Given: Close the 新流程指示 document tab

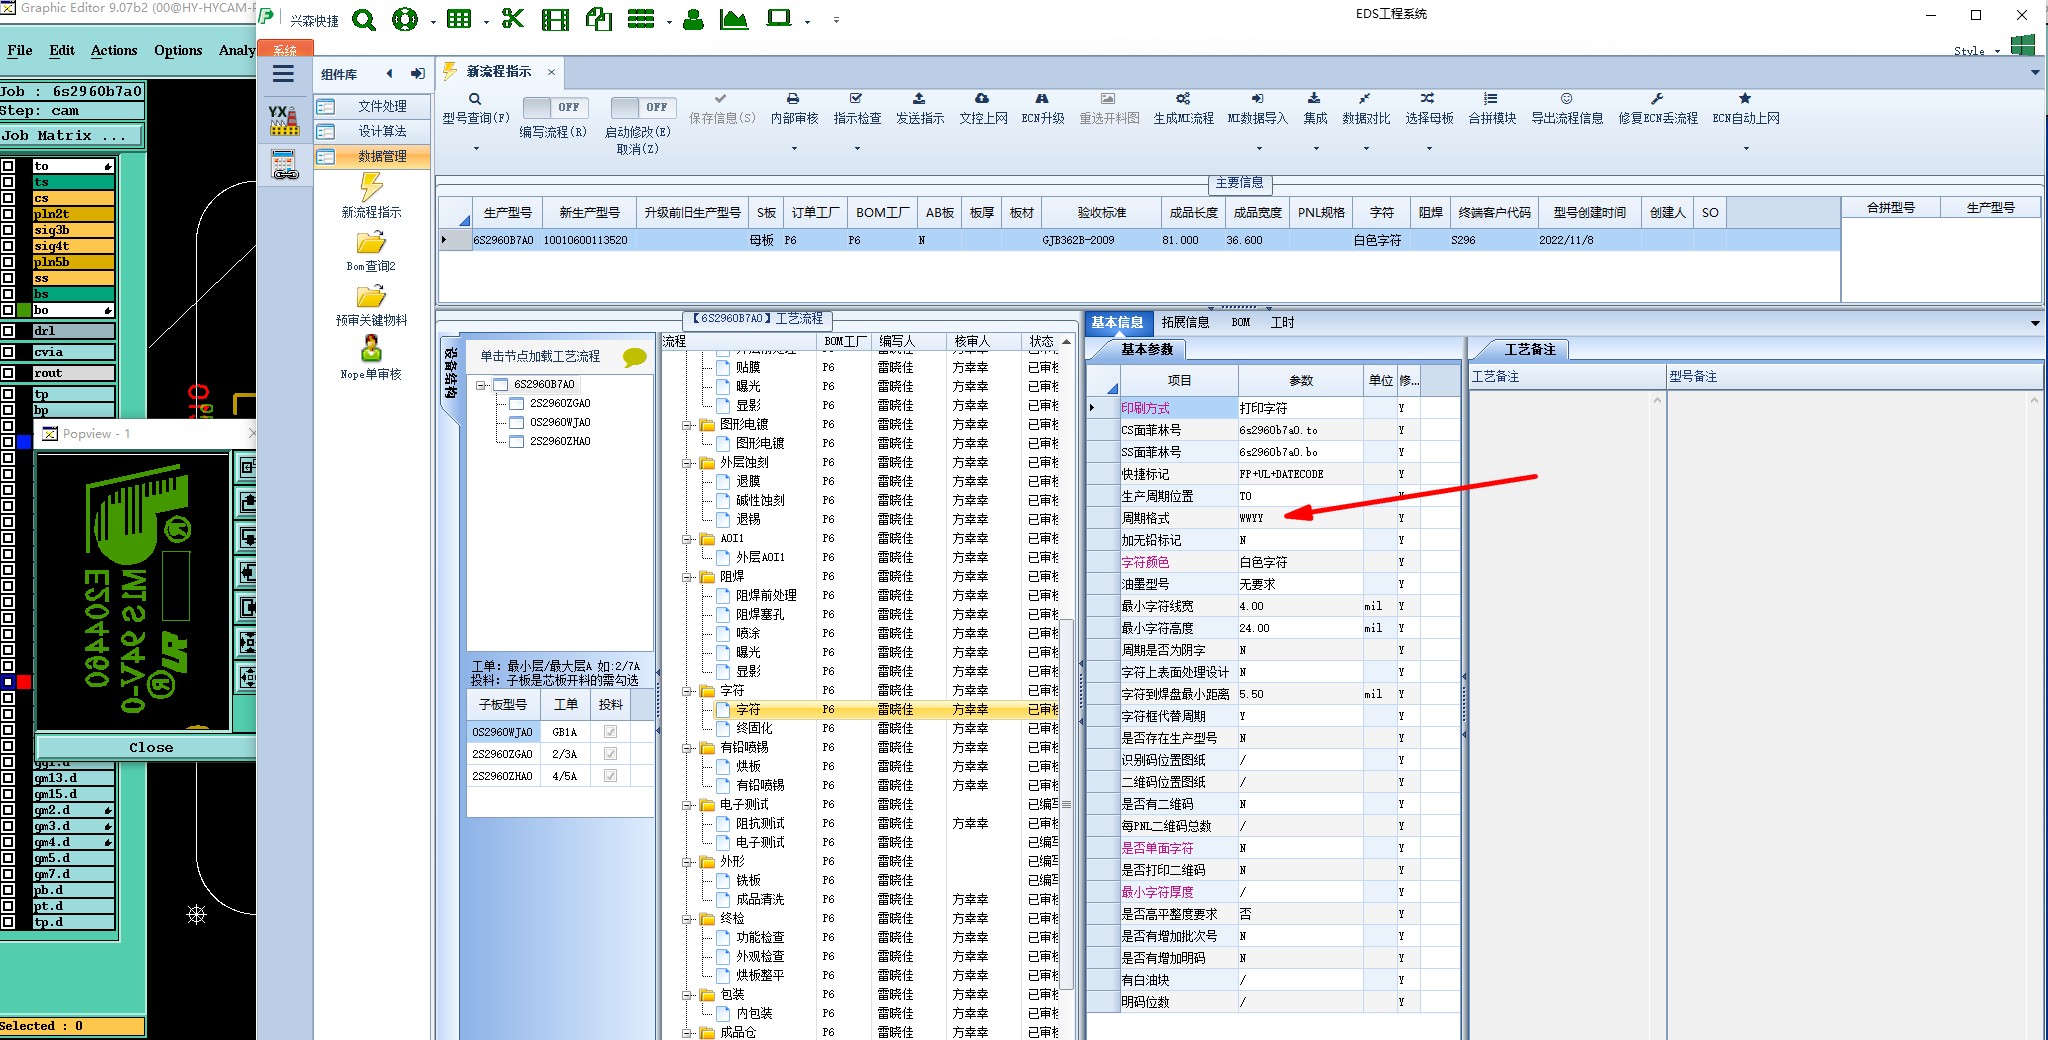Looking at the screenshot, I should pos(551,72).
